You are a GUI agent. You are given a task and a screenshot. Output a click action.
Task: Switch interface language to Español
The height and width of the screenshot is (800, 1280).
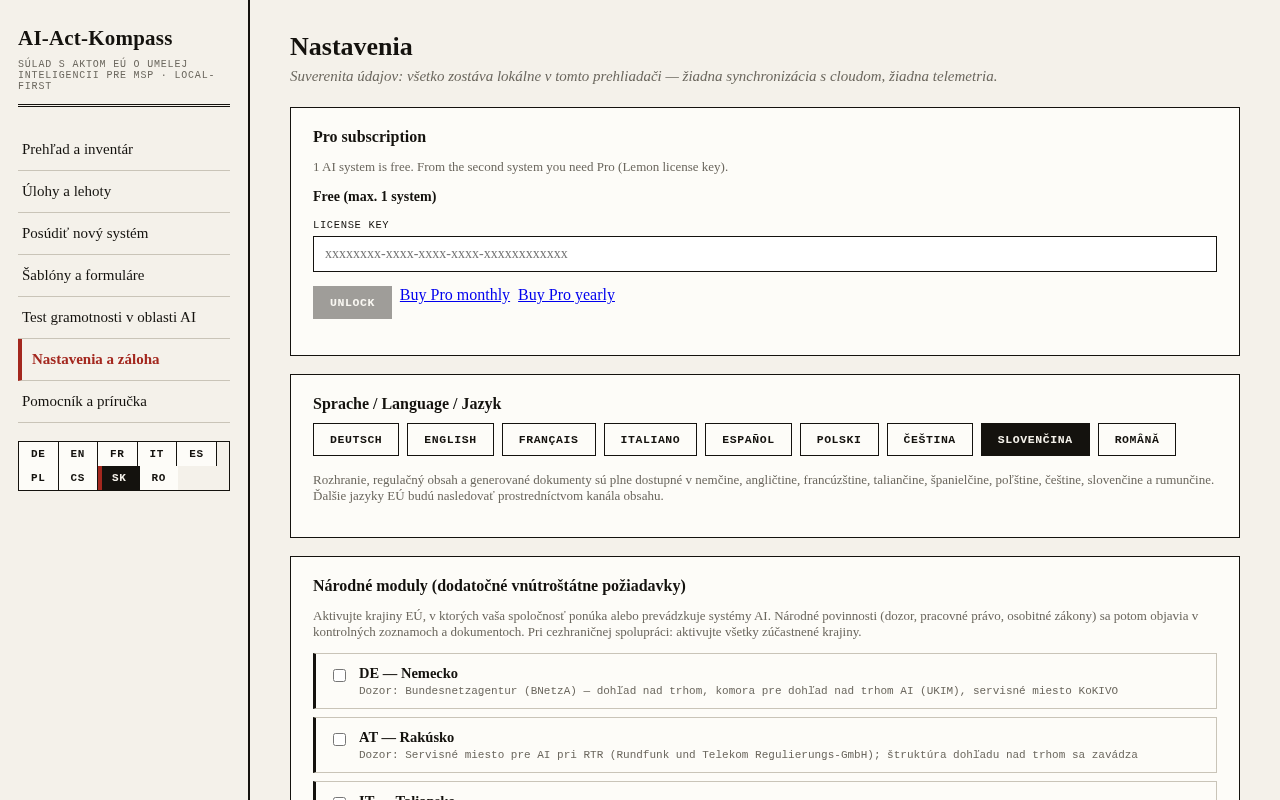(x=748, y=440)
